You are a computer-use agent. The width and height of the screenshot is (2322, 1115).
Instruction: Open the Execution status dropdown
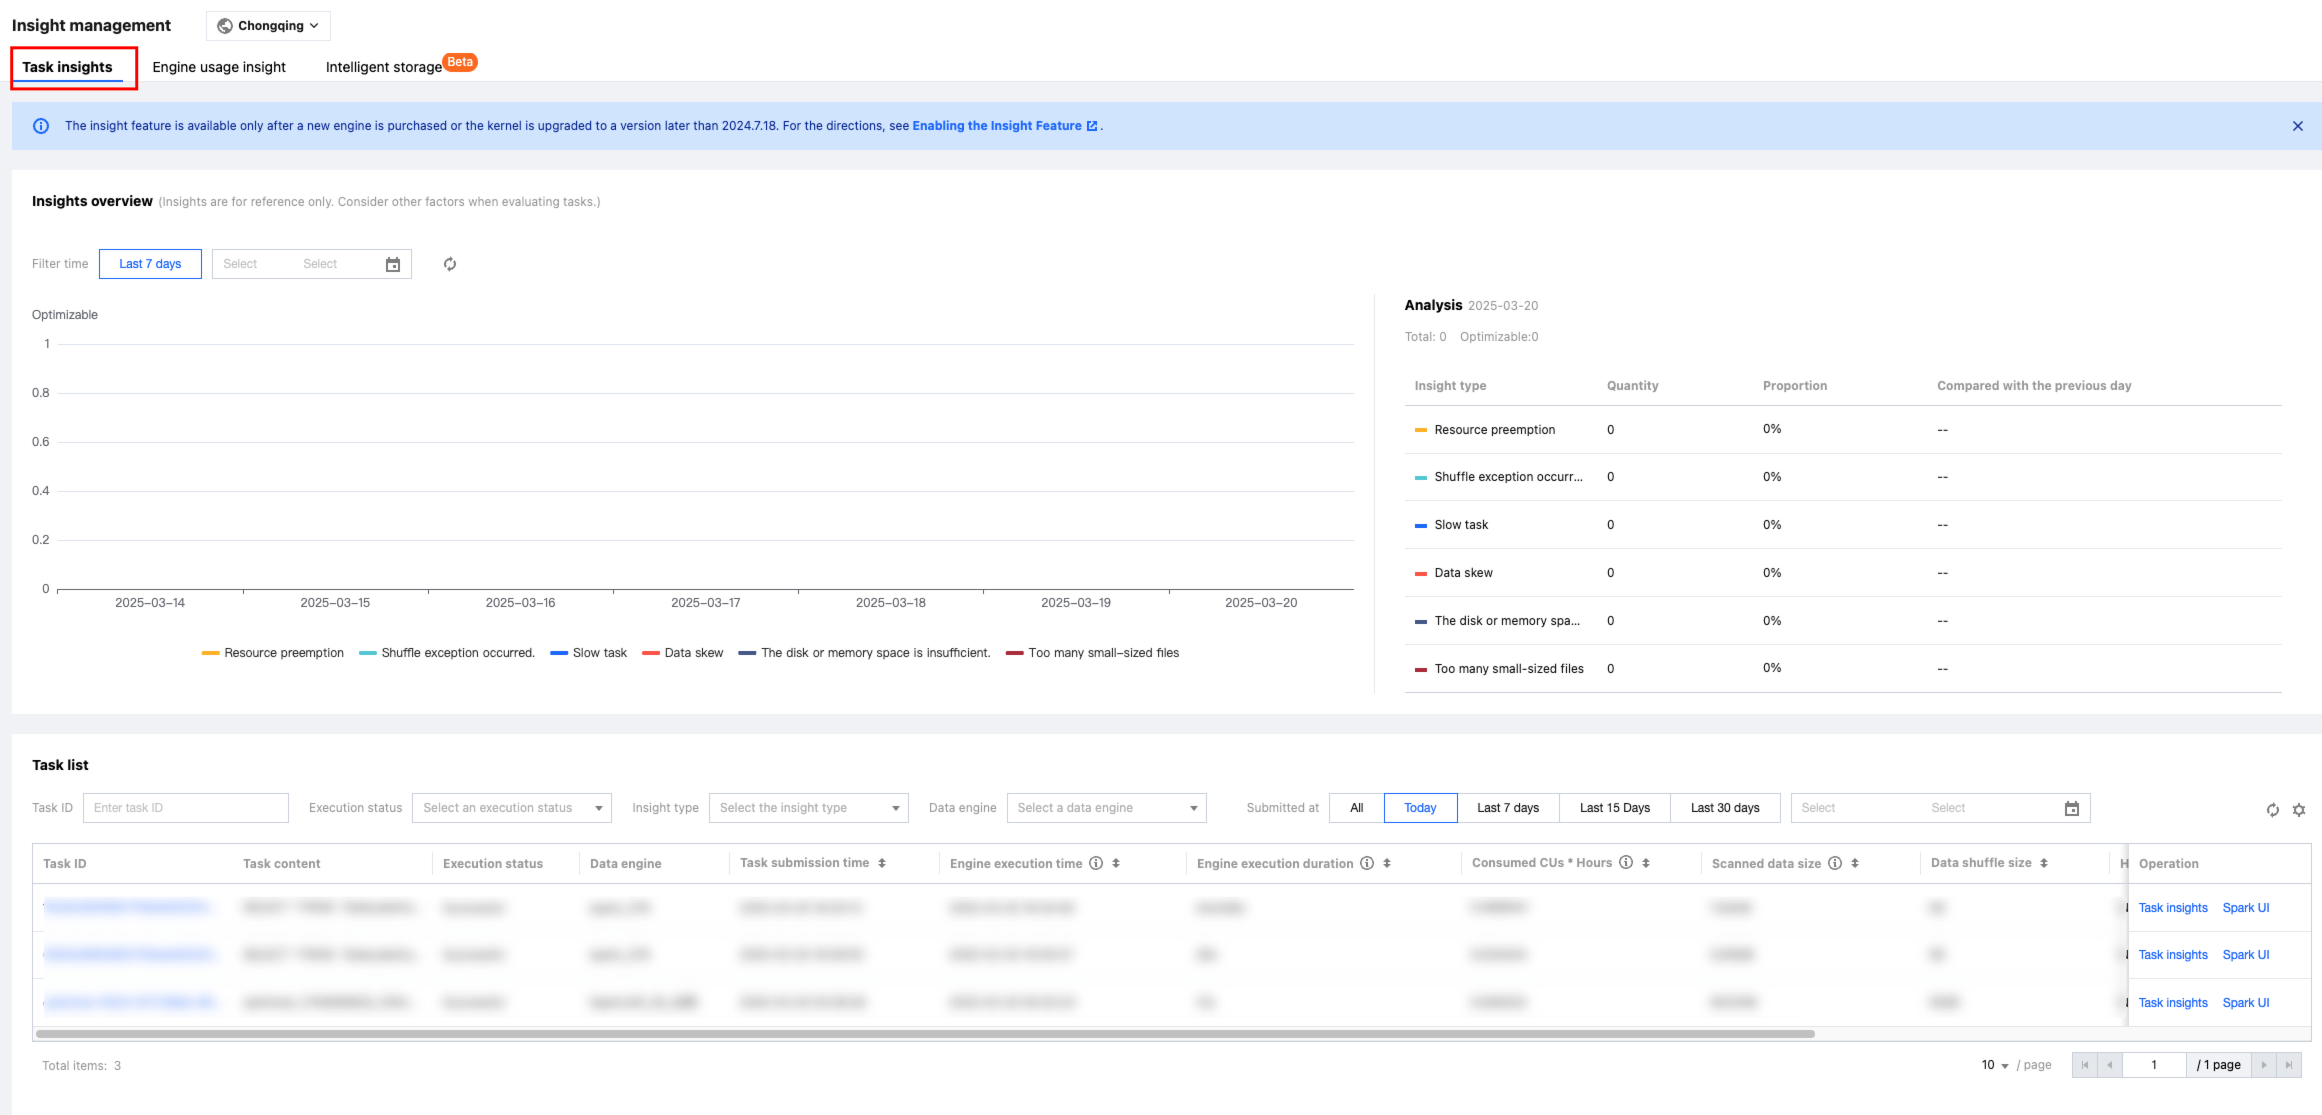point(511,808)
